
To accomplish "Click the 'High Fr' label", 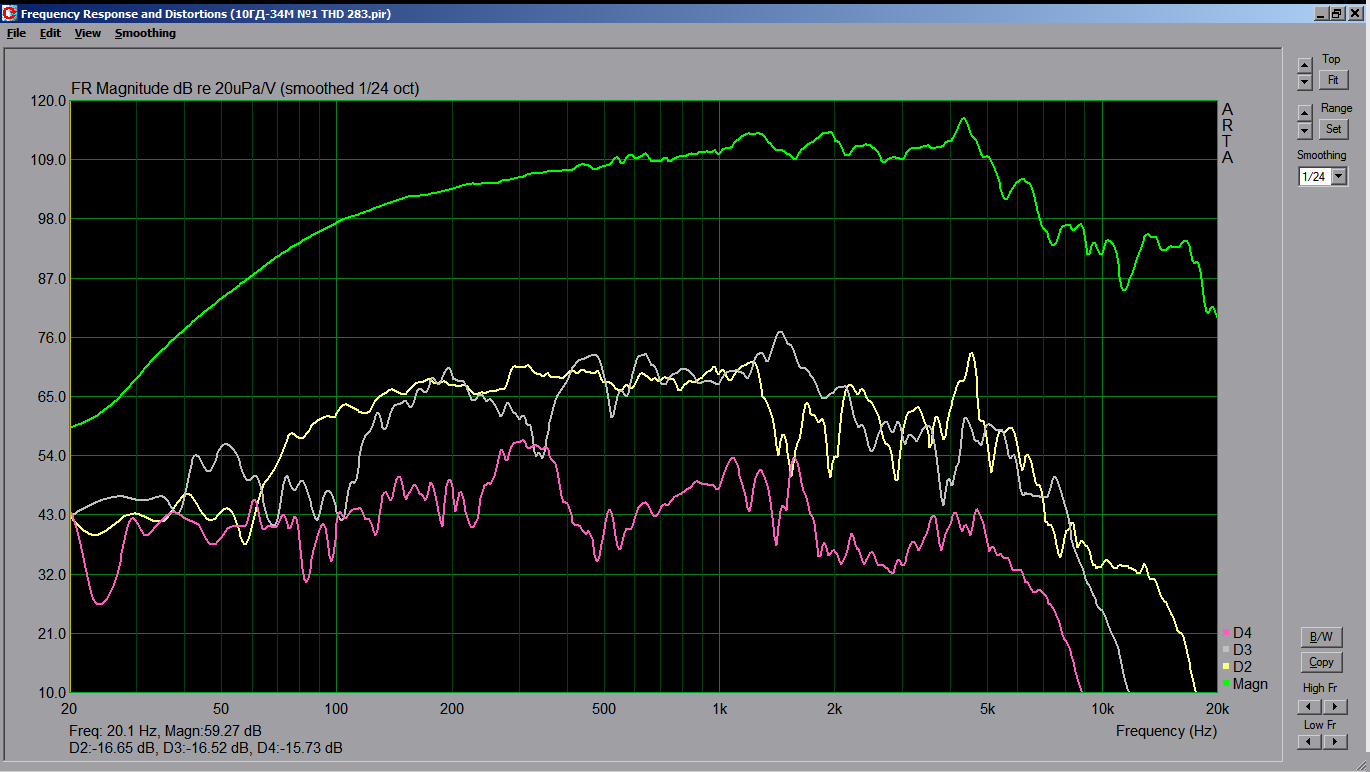I will (1320, 688).
